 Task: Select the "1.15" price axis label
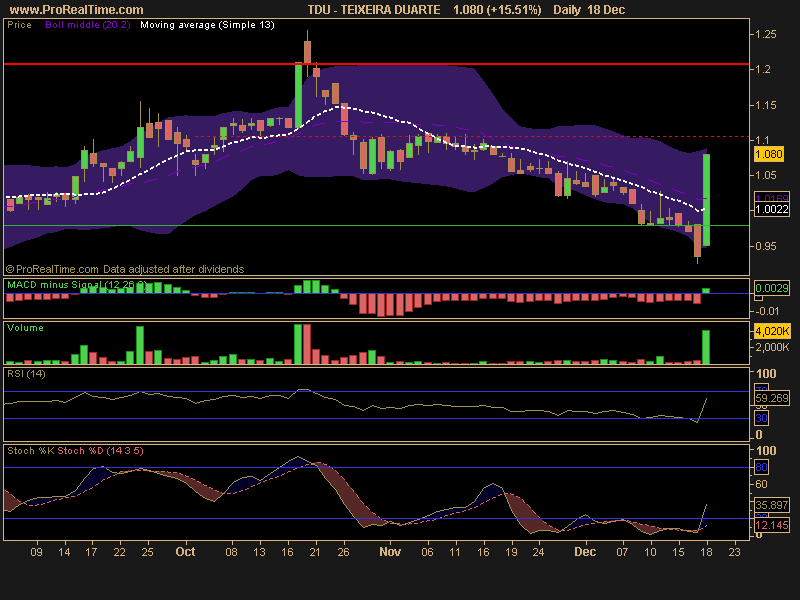click(x=766, y=105)
